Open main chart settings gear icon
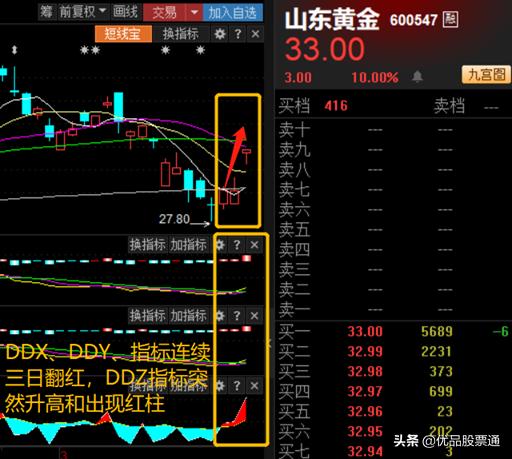This screenshot has height=459, width=512. point(220,34)
